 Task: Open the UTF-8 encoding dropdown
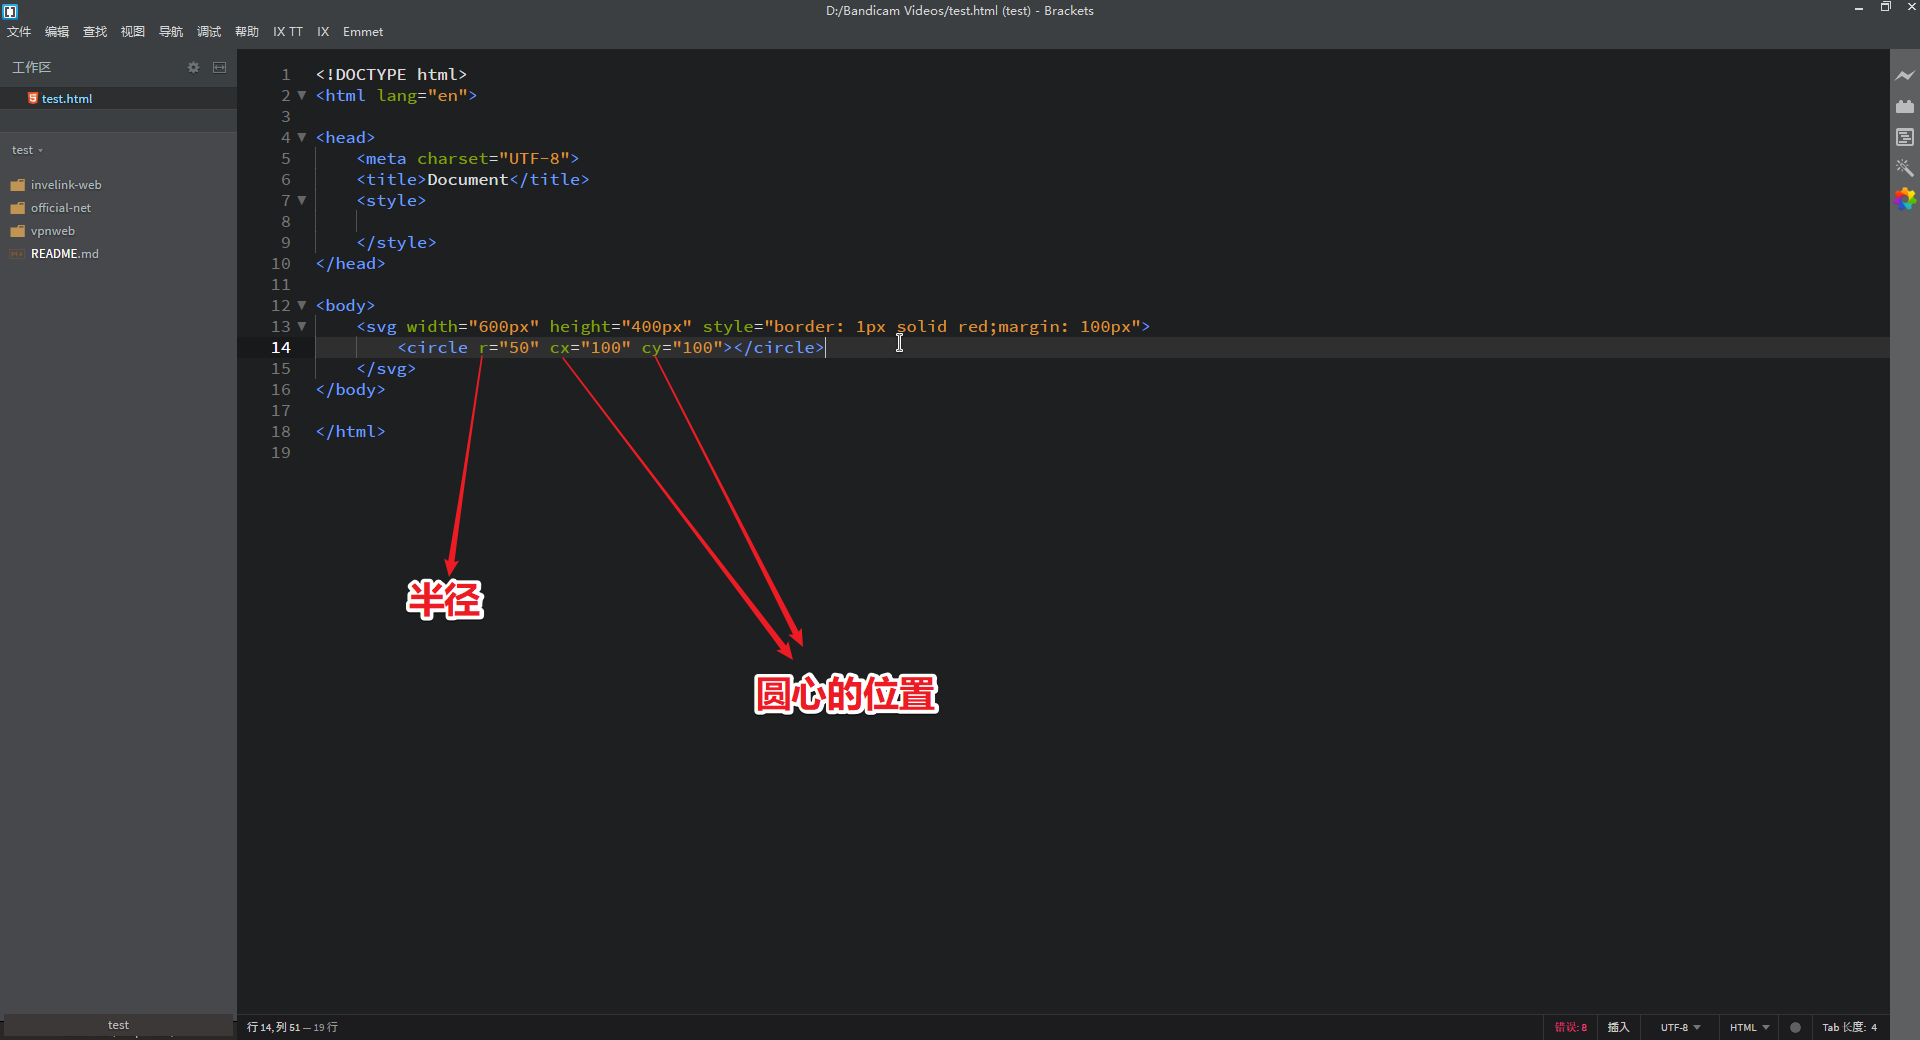[x=1680, y=1027]
